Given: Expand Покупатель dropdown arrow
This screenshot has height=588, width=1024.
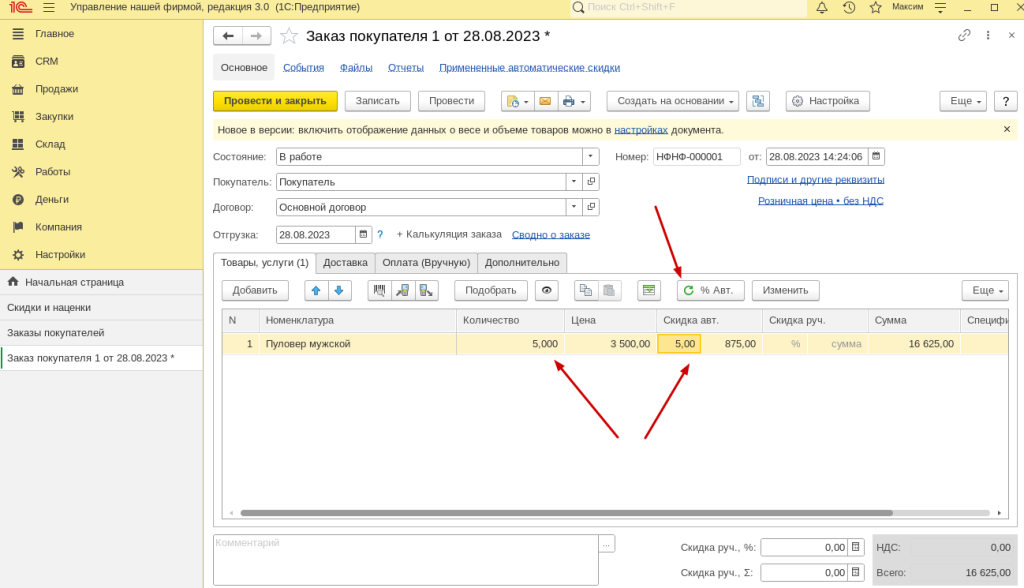Looking at the screenshot, I should (x=573, y=182).
